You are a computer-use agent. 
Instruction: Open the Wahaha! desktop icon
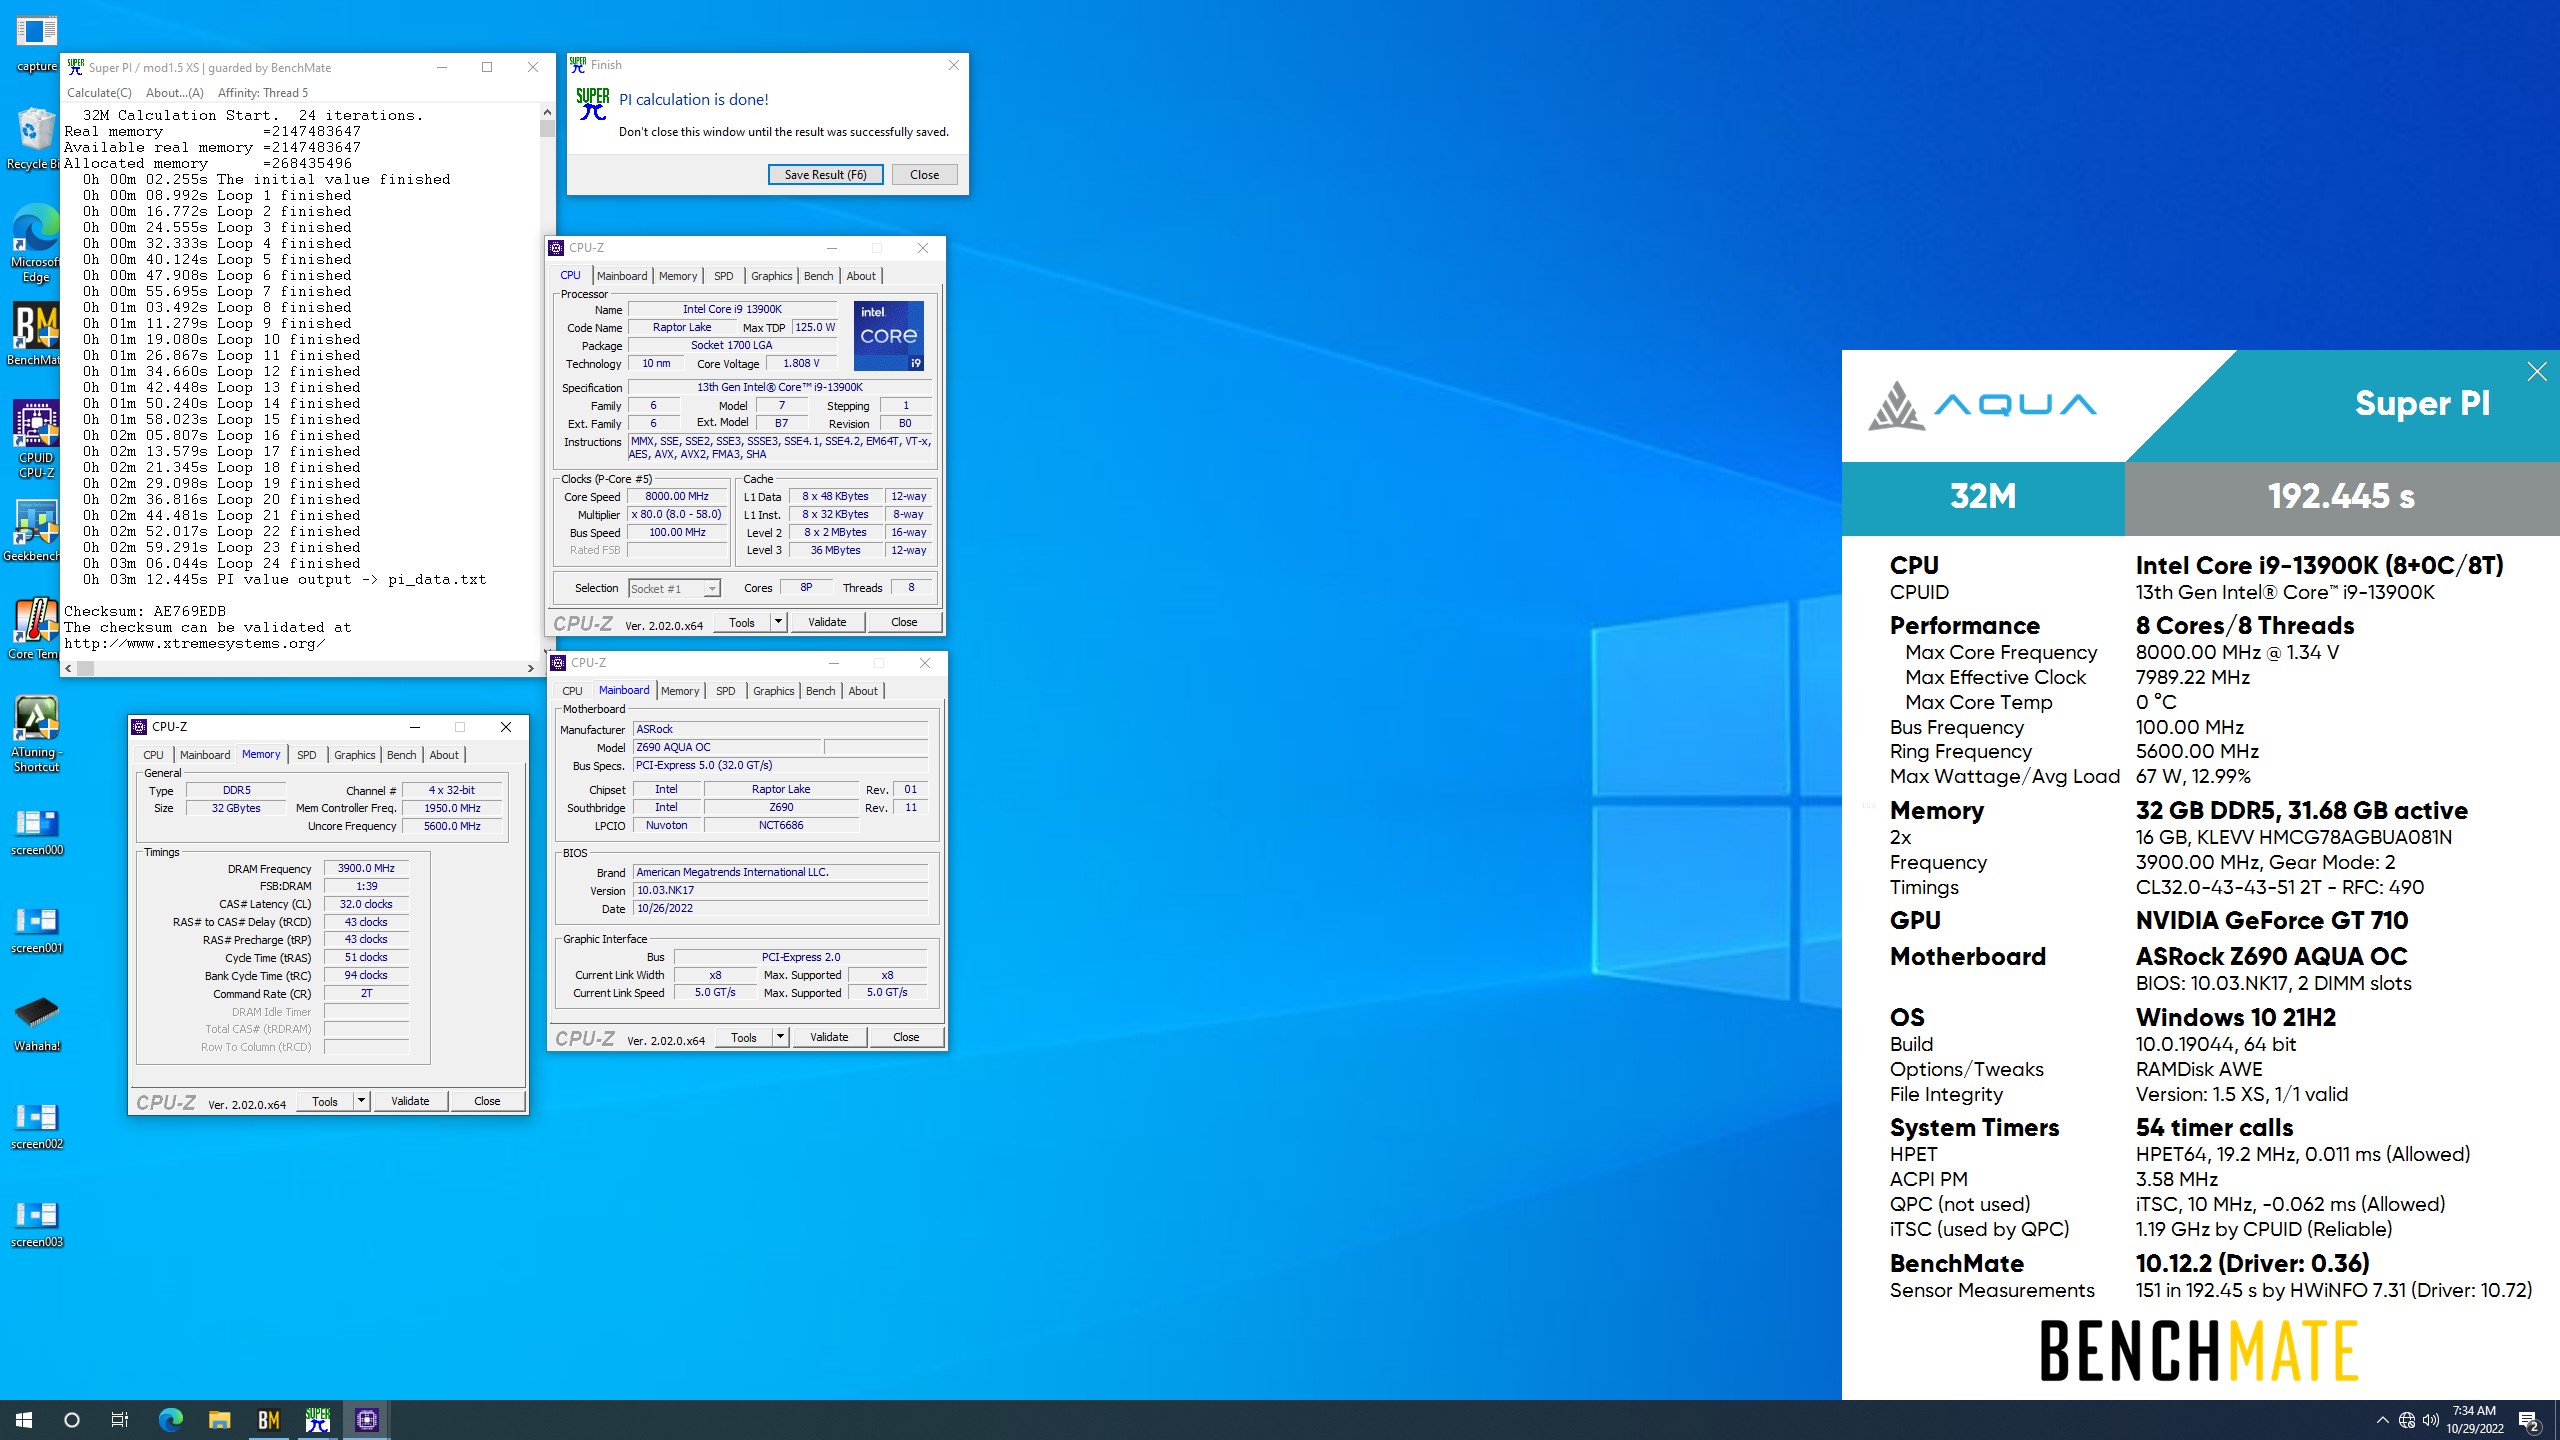pos(36,1024)
